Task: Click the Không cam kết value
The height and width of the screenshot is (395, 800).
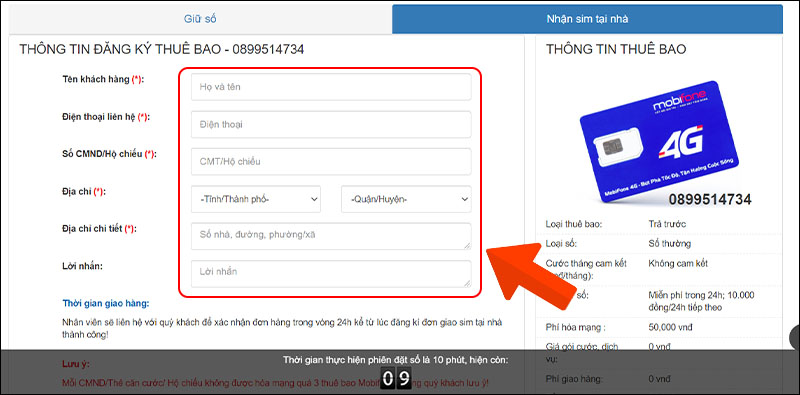Action: (x=678, y=264)
